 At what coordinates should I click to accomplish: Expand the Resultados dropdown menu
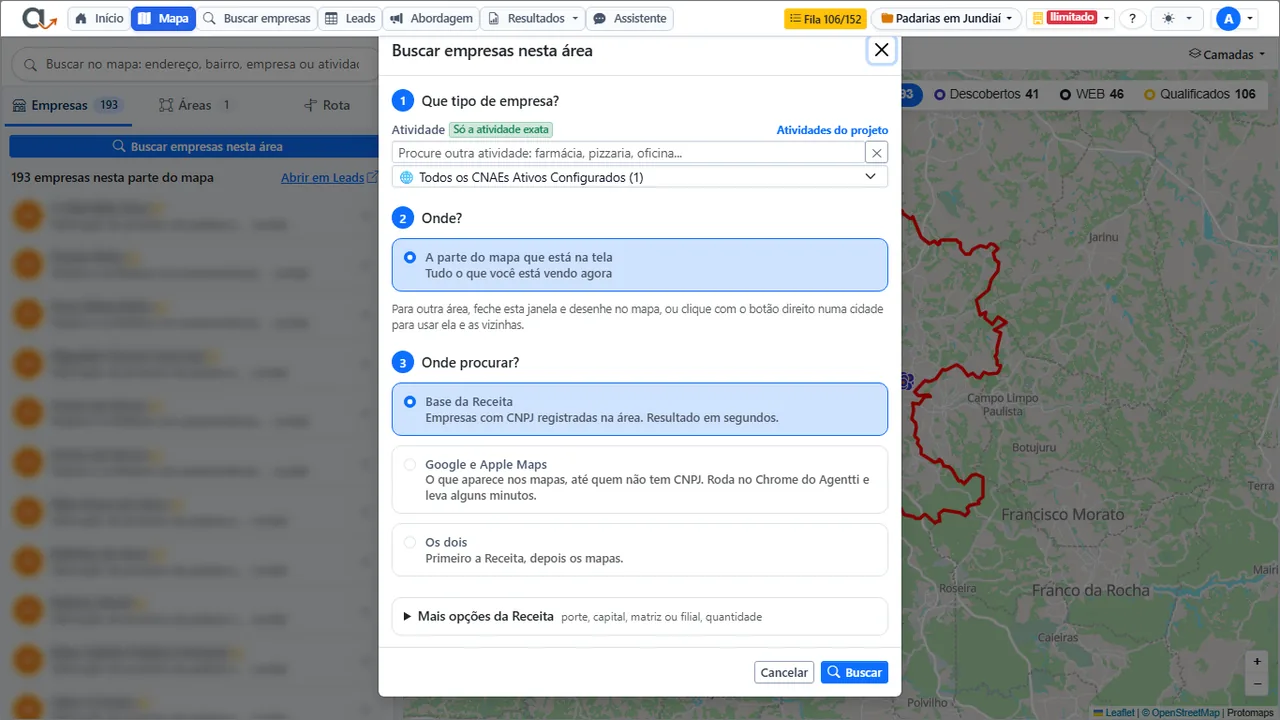click(533, 19)
